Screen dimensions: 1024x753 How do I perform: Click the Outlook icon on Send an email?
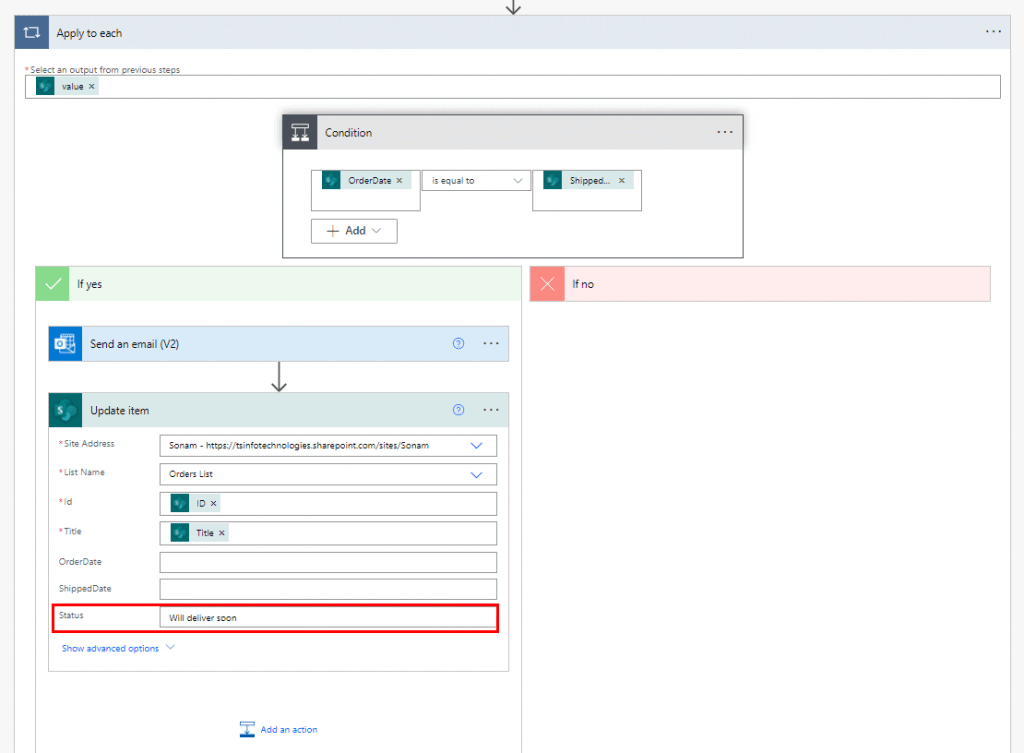point(65,344)
